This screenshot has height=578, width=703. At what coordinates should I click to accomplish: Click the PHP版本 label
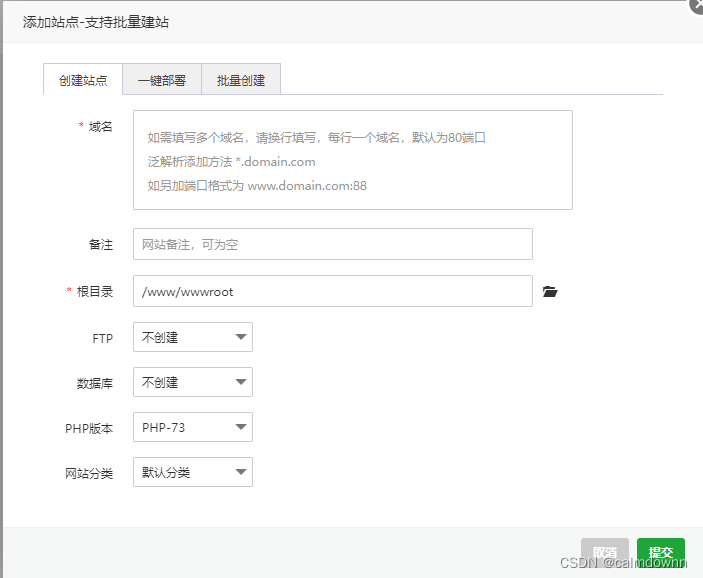click(89, 429)
